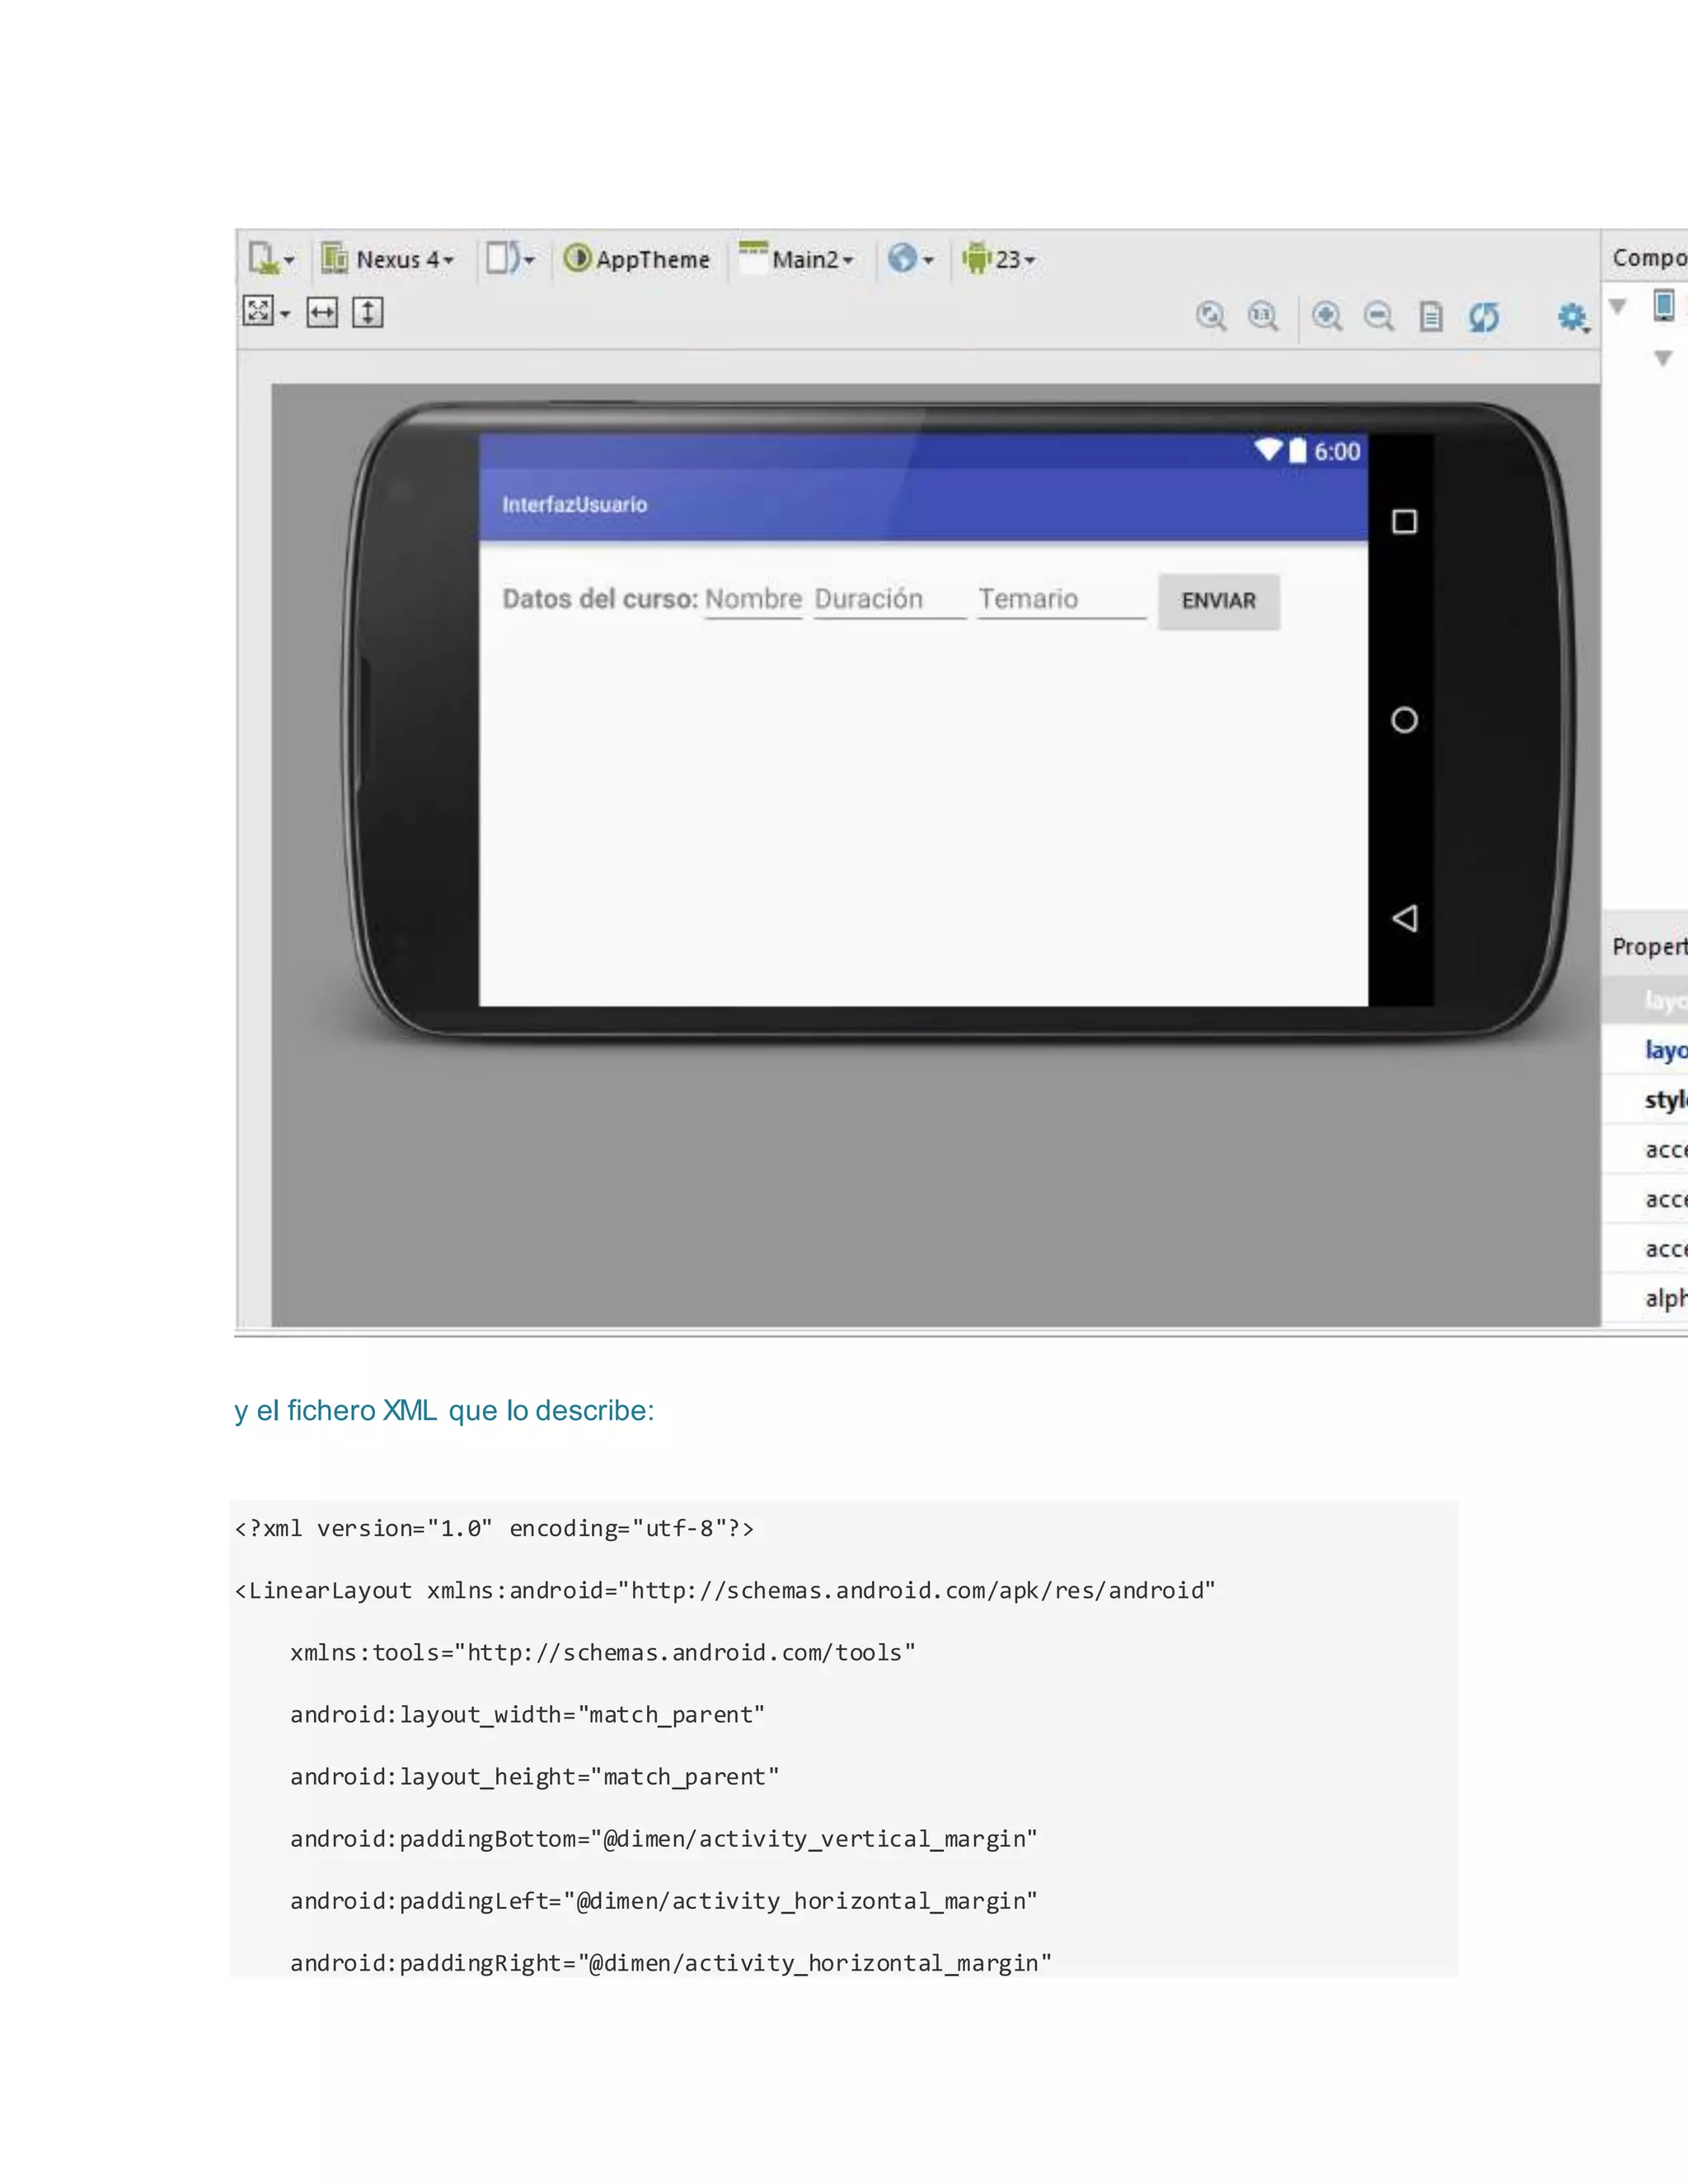Click the xmlns:tools attribute line
The height and width of the screenshot is (2184, 1688).
tap(603, 1653)
